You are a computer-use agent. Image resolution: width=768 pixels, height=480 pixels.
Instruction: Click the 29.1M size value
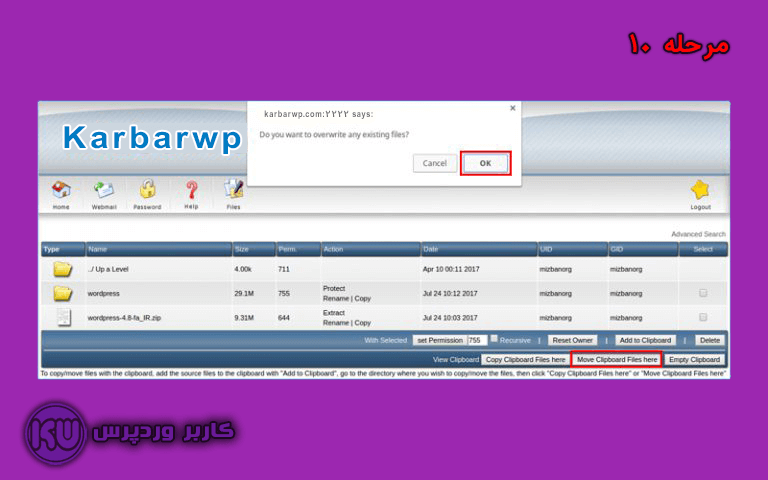click(244, 293)
